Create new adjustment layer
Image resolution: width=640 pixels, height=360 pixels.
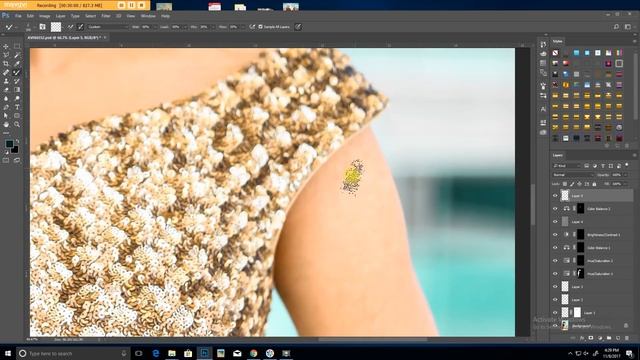pos(600,338)
